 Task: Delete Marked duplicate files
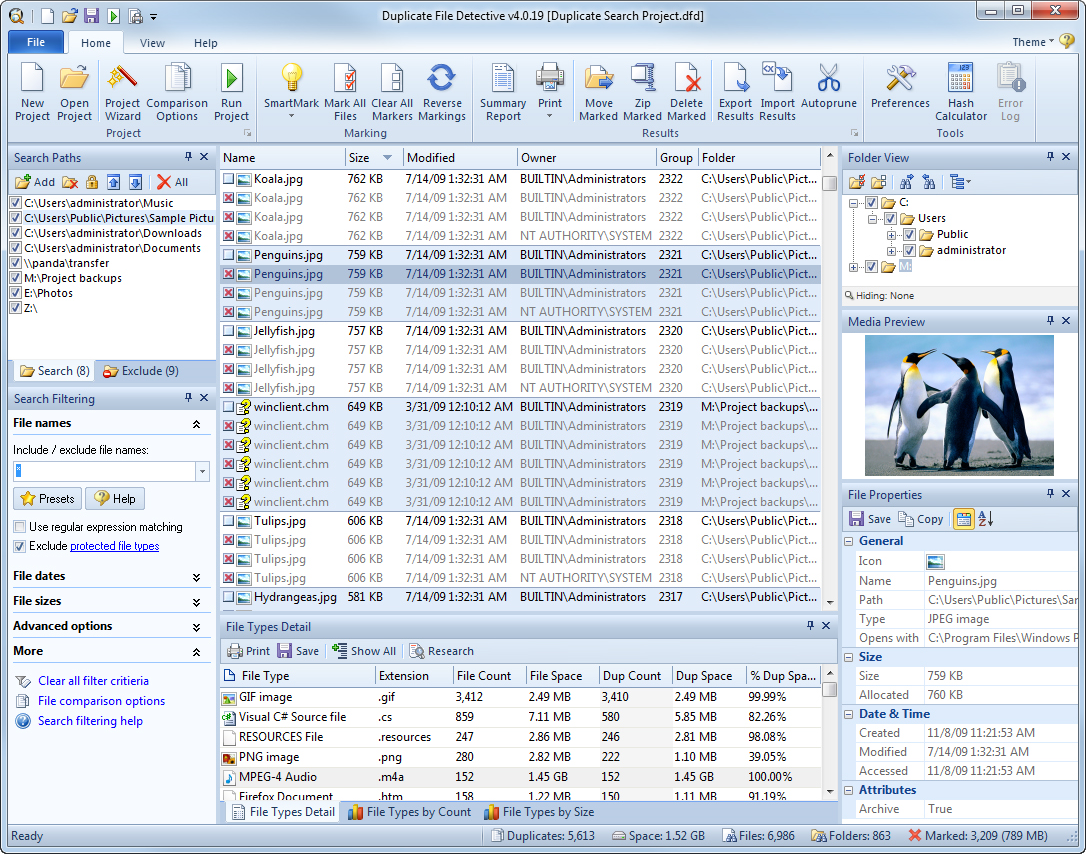click(686, 90)
